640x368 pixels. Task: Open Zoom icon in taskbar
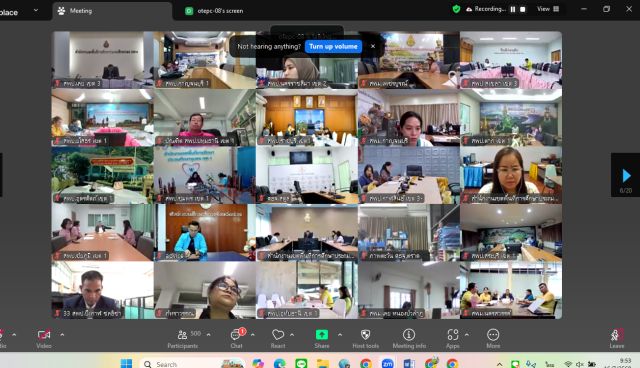(387, 363)
